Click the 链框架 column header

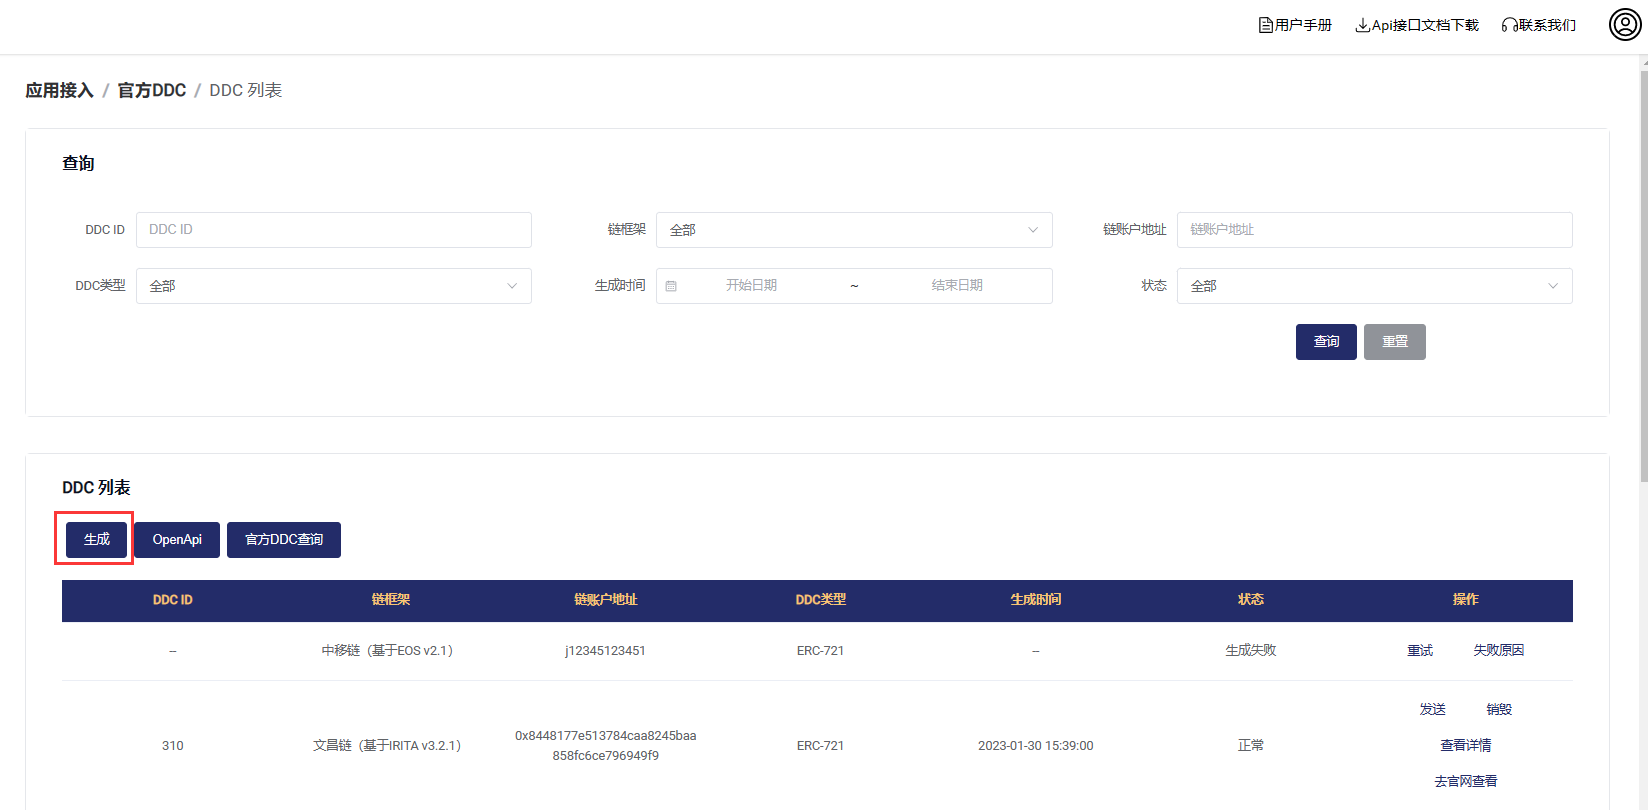click(391, 600)
